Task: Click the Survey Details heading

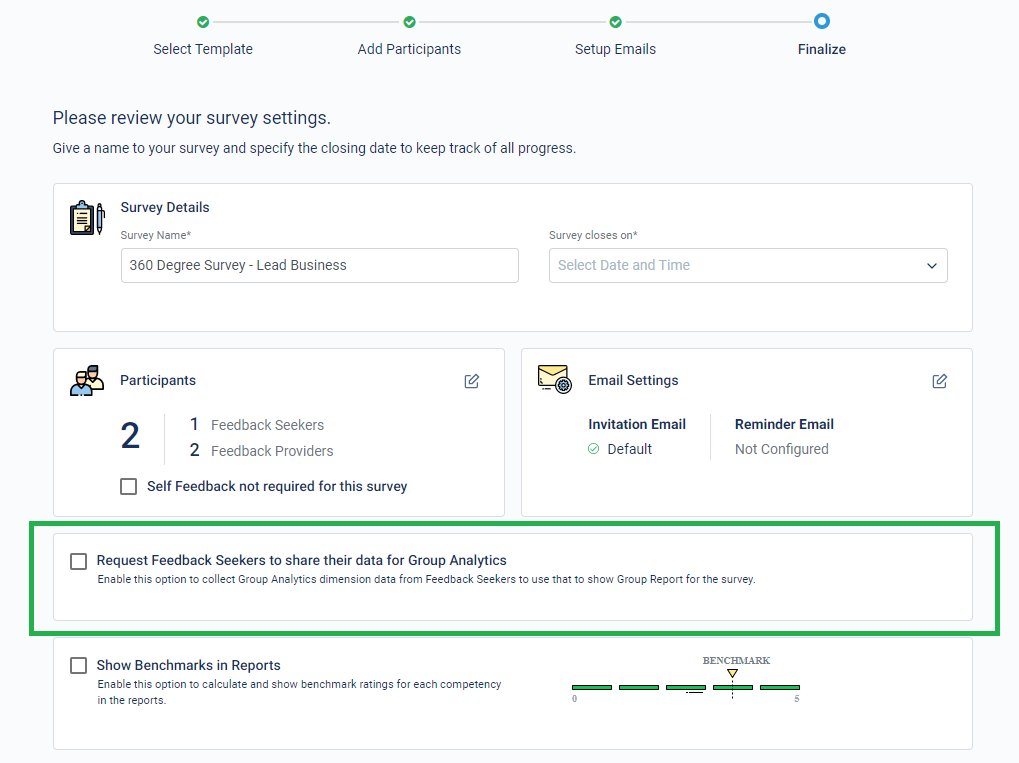Action: click(165, 207)
